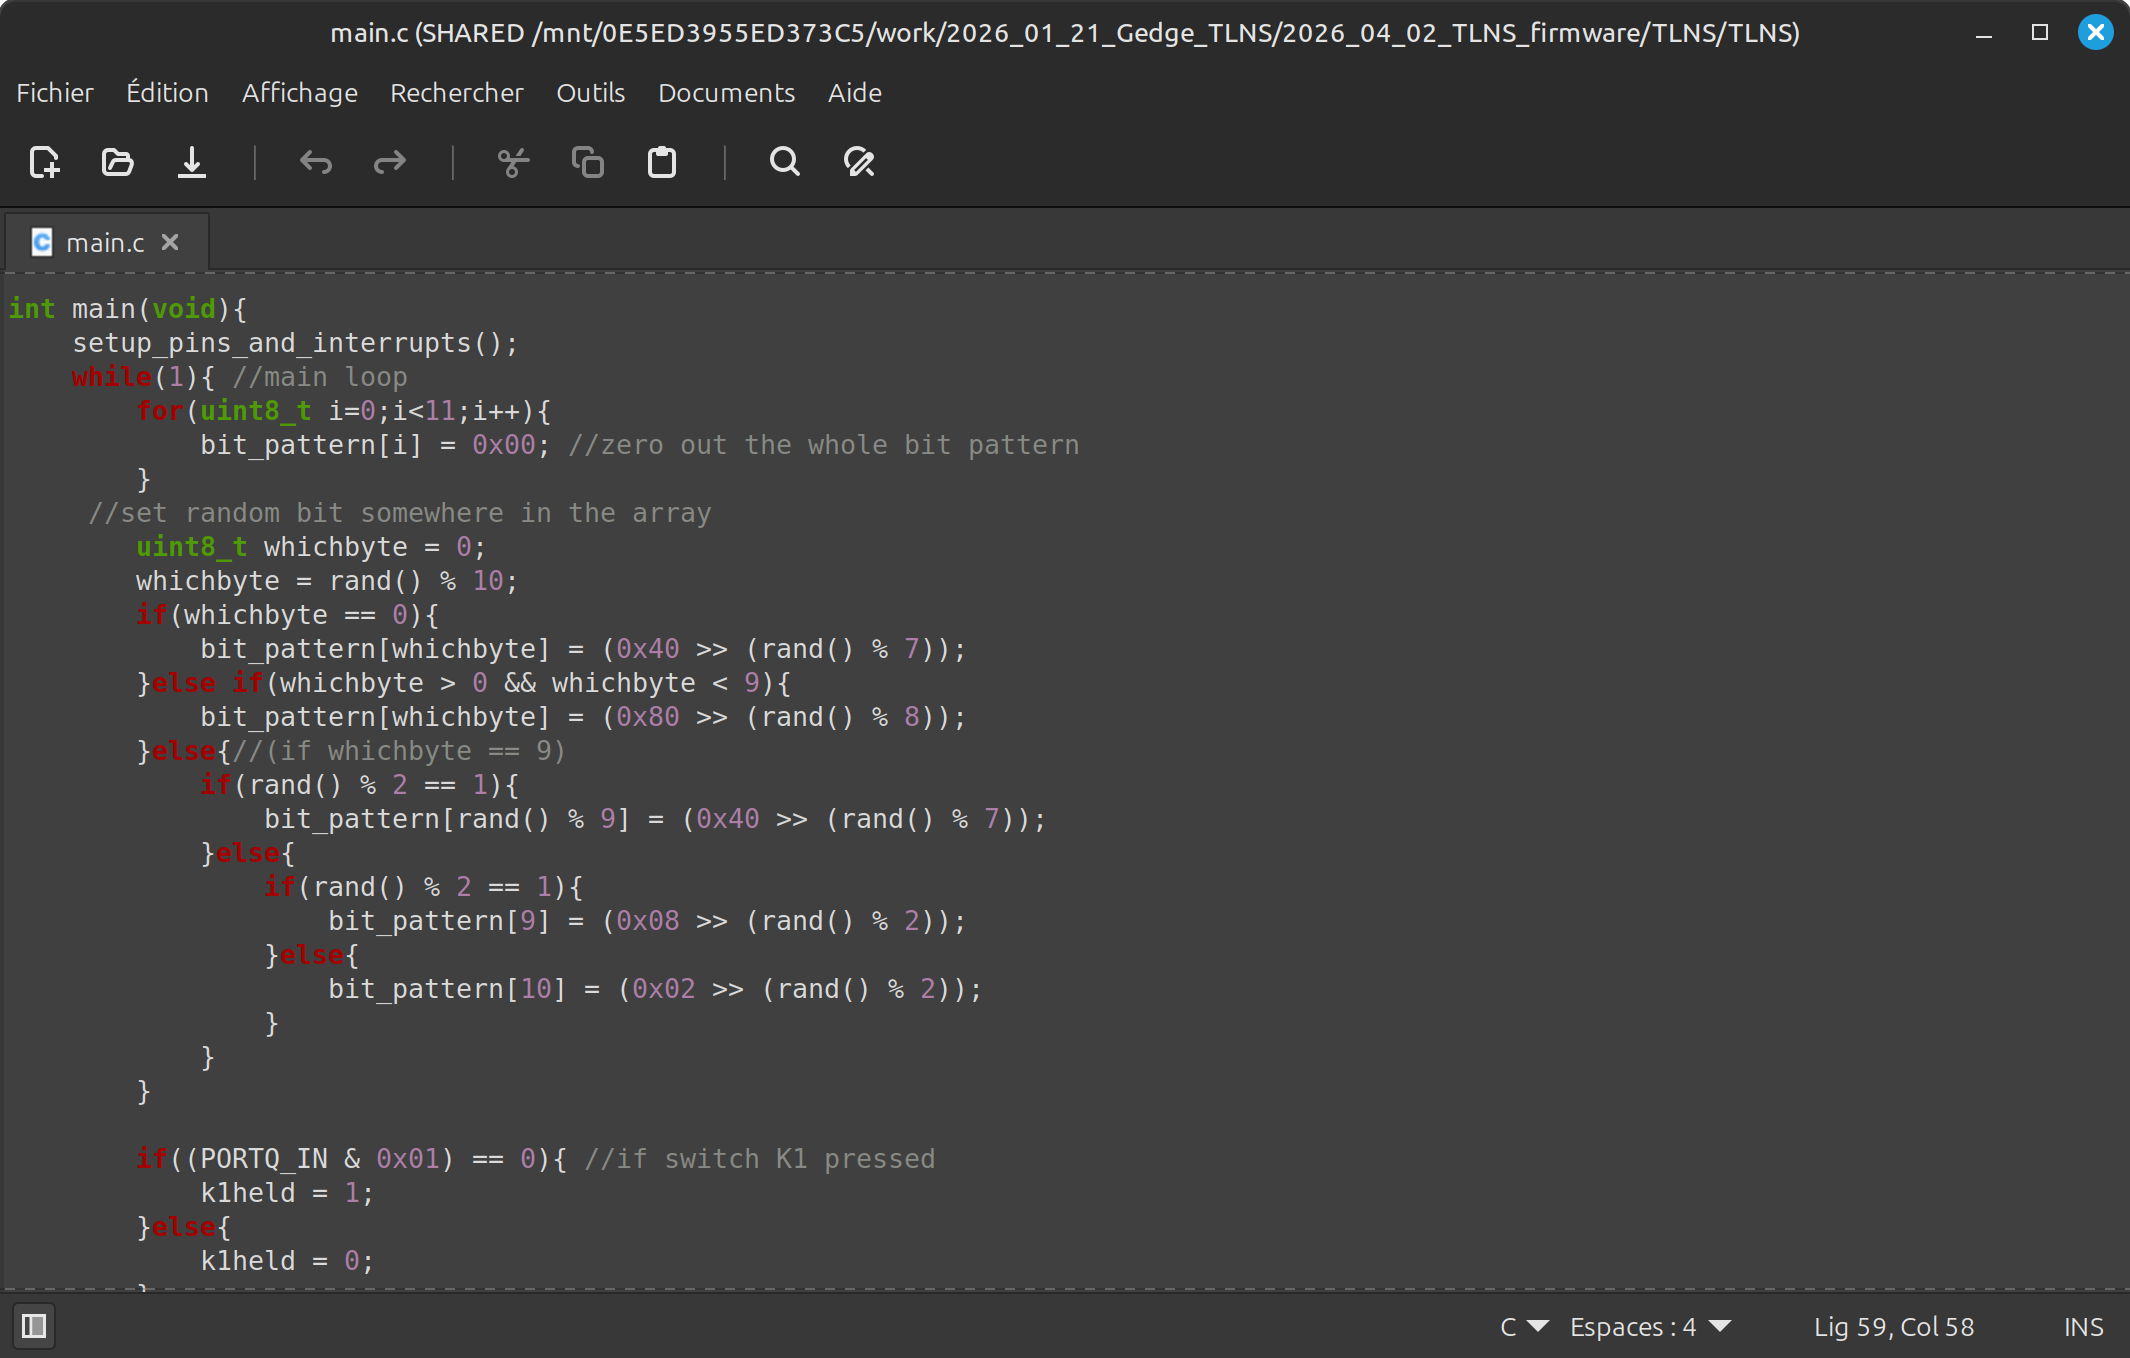The width and height of the screenshot is (2130, 1358).
Task: Open find and replace icon
Action: (859, 162)
